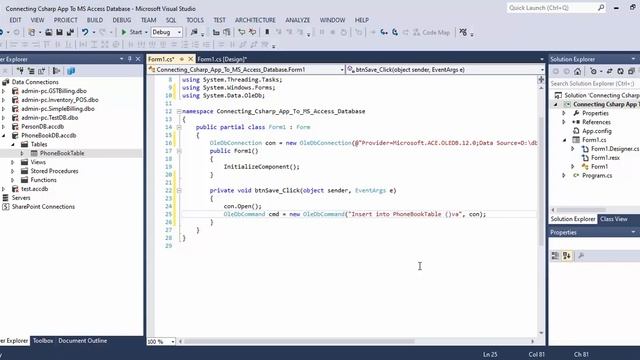Select Form1.Designer.cs in Solution Explorer
640x360 pixels.
(x=615, y=149)
